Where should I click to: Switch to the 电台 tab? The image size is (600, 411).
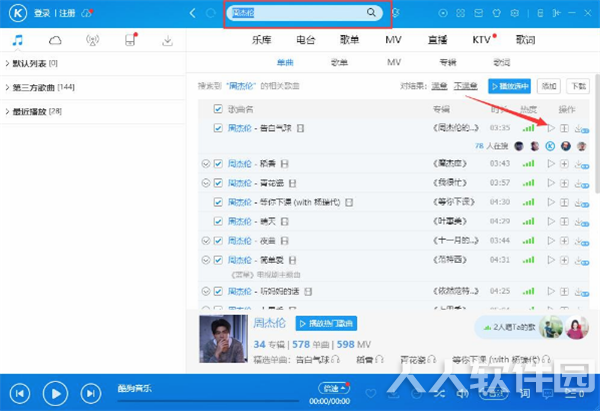(305, 40)
